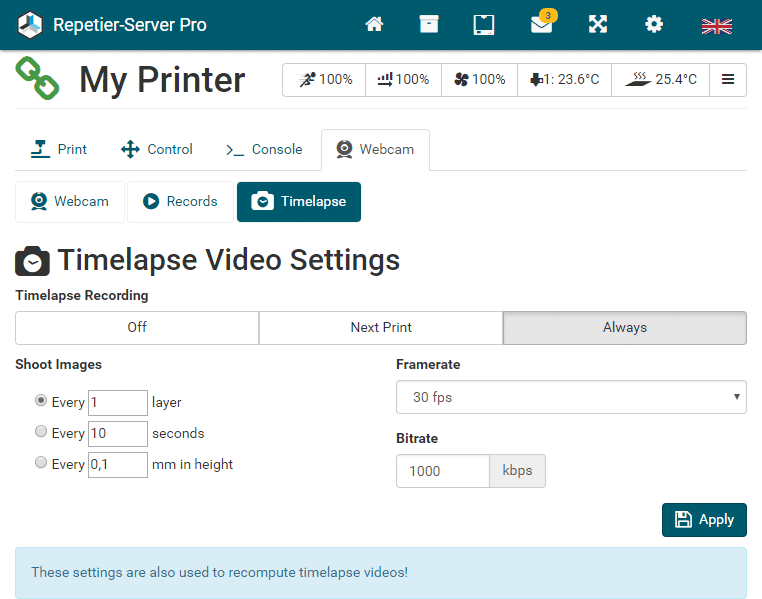Image resolution: width=762 pixels, height=599 pixels.
Task: Set timelapse recording to Off
Action: coord(137,327)
